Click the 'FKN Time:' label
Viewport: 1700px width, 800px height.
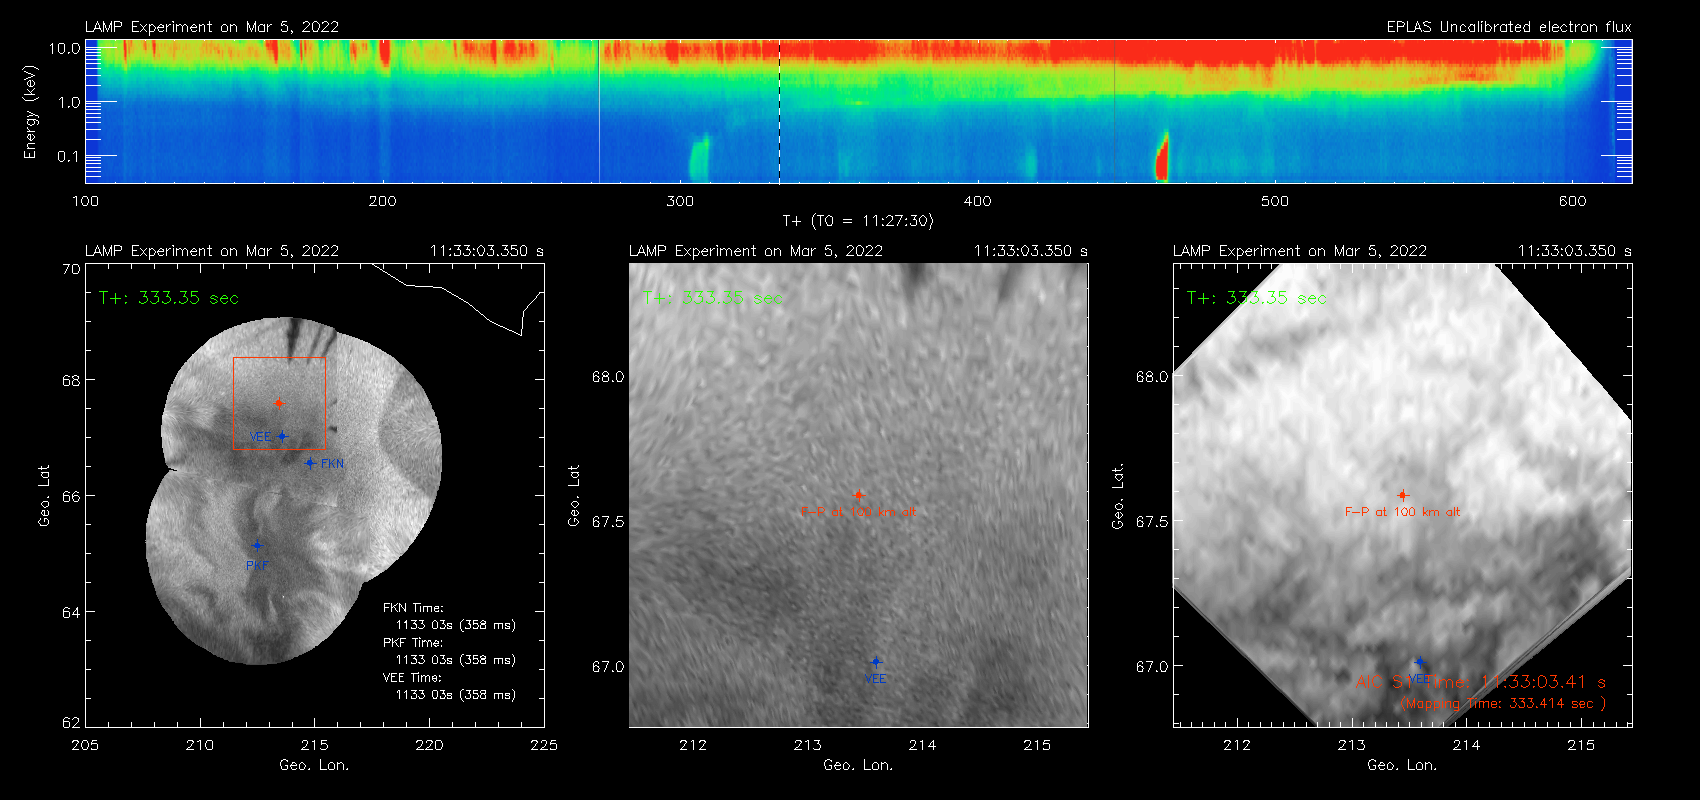click(x=413, y=608)
